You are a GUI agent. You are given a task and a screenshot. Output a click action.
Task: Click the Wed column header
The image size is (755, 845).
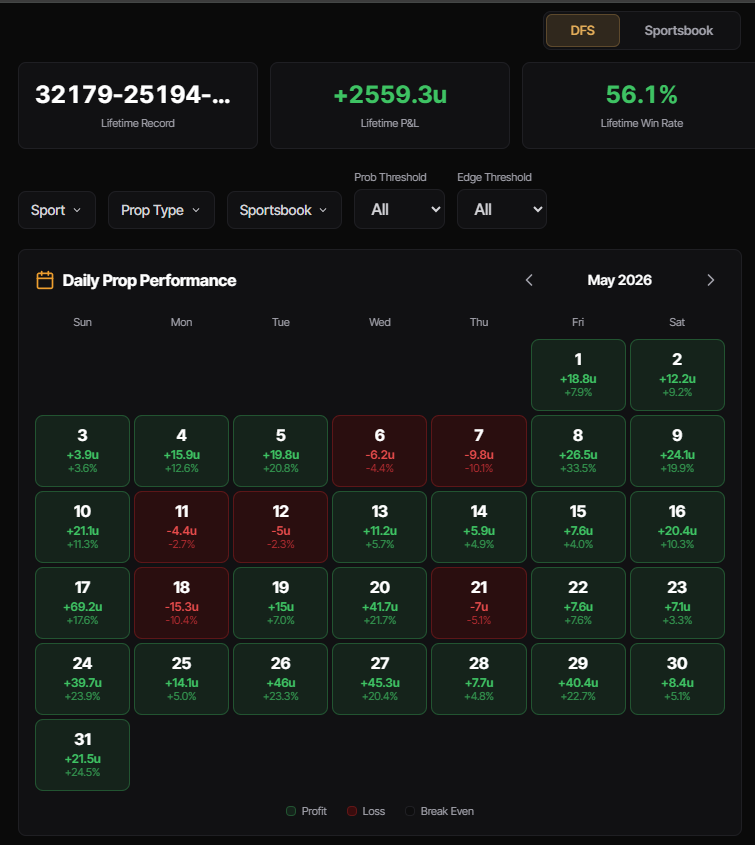(380, 322)
